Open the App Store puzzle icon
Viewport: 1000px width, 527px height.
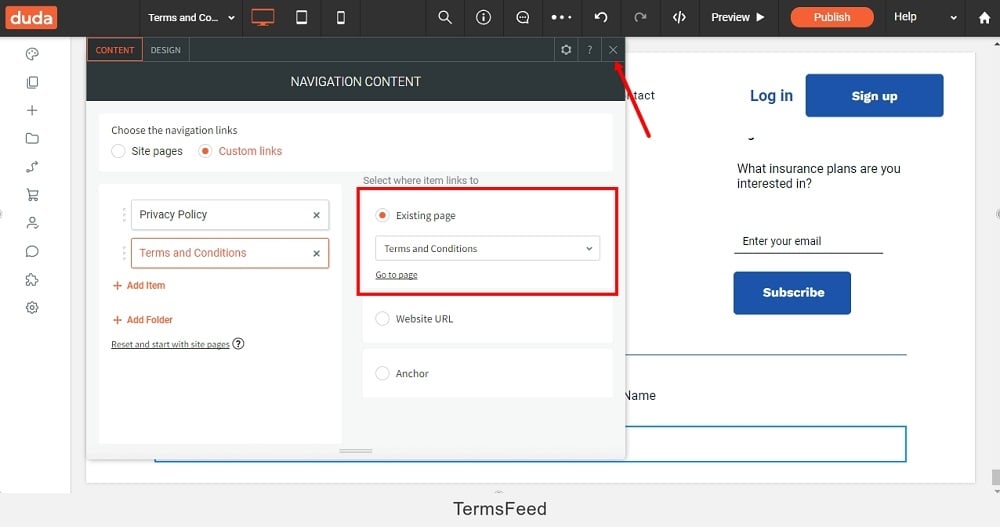coord(32,279)
